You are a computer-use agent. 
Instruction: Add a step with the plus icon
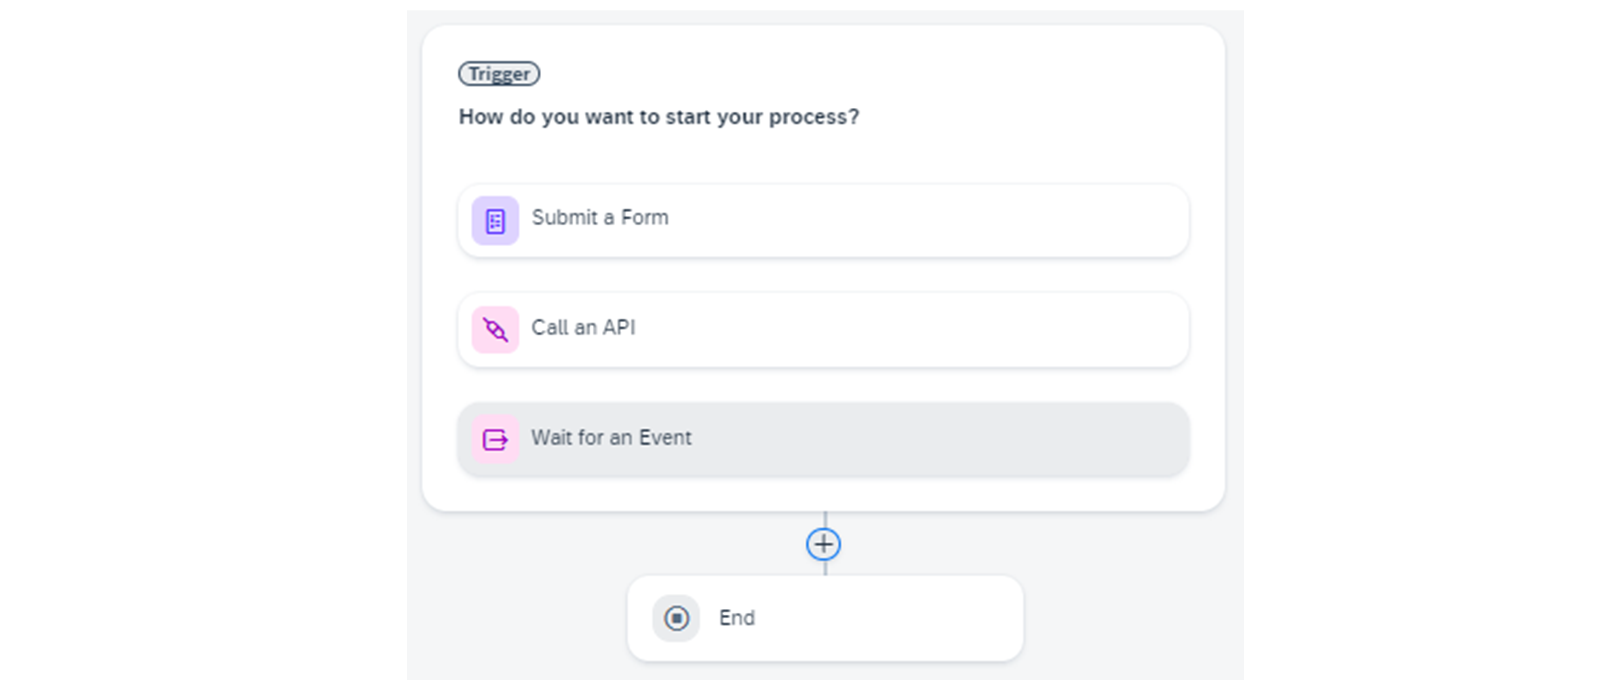click(x=824, y=544)
